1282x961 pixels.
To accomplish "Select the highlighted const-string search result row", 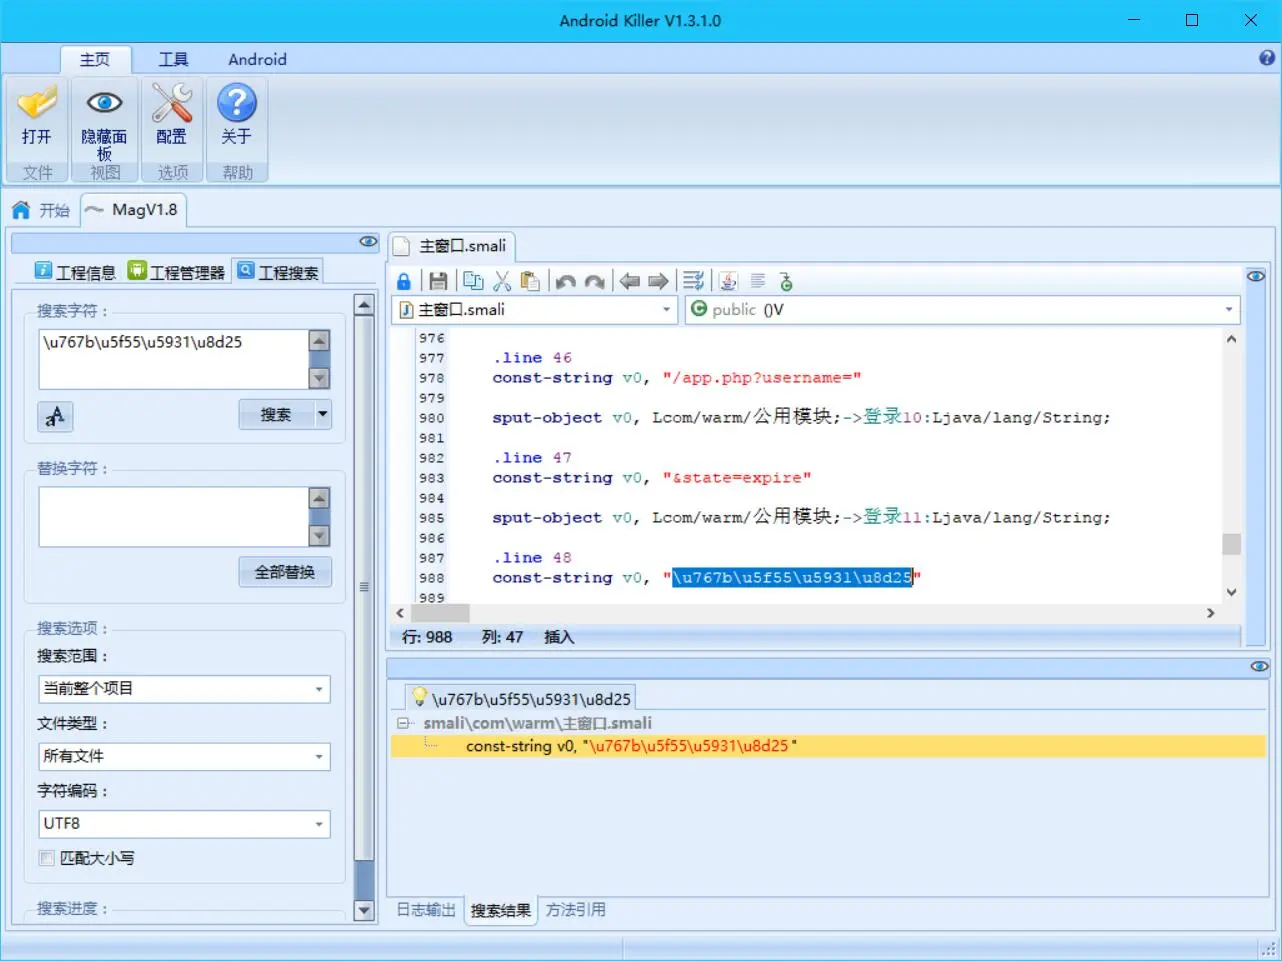I will (x=829, y=746).
